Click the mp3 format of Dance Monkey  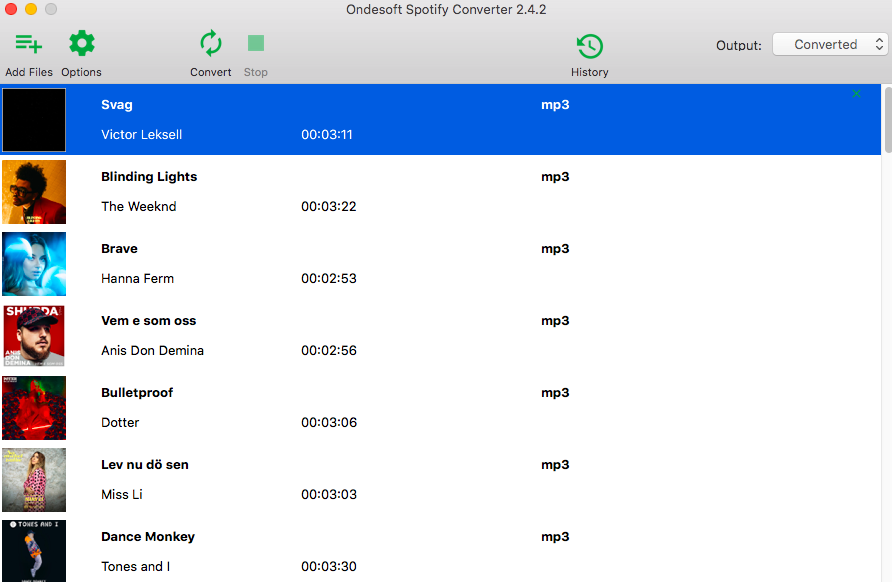(x=555, y=537)
